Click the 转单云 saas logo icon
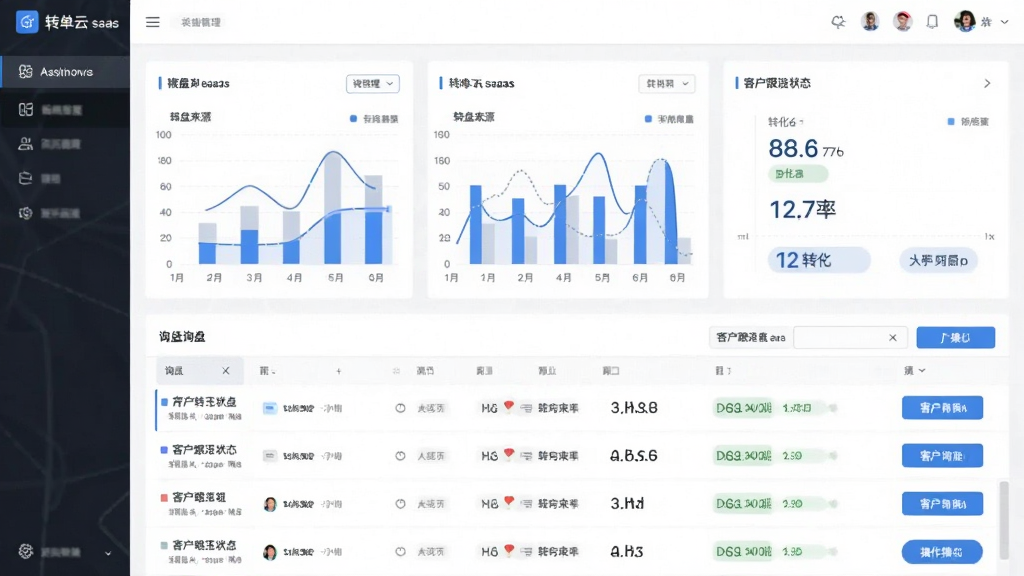 coord(27,22)
